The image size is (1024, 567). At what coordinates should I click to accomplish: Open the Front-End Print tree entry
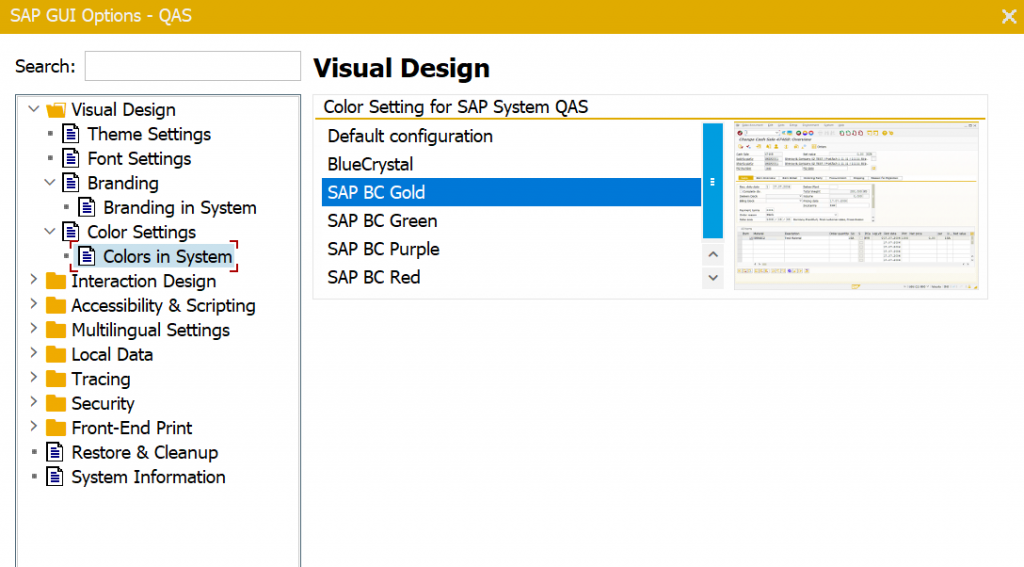[x=132, y=428]
